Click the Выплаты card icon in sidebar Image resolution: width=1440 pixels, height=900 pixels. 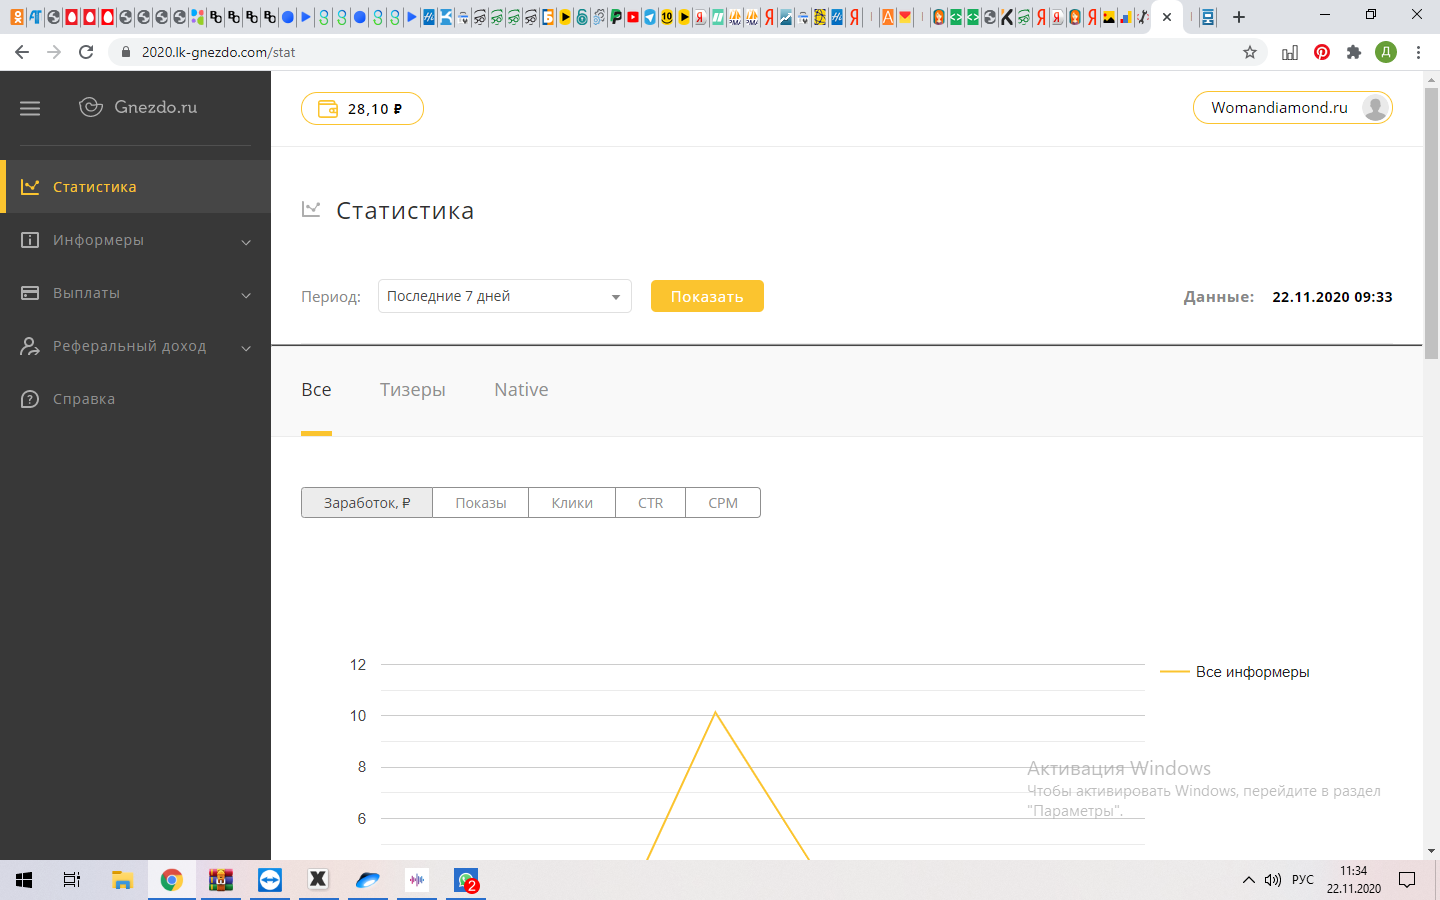click(x=30, y=293)
